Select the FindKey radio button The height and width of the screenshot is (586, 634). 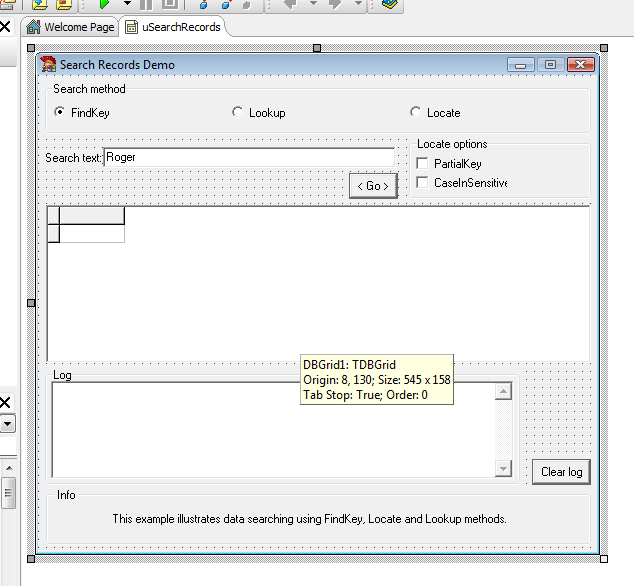(x=59, y=113)
